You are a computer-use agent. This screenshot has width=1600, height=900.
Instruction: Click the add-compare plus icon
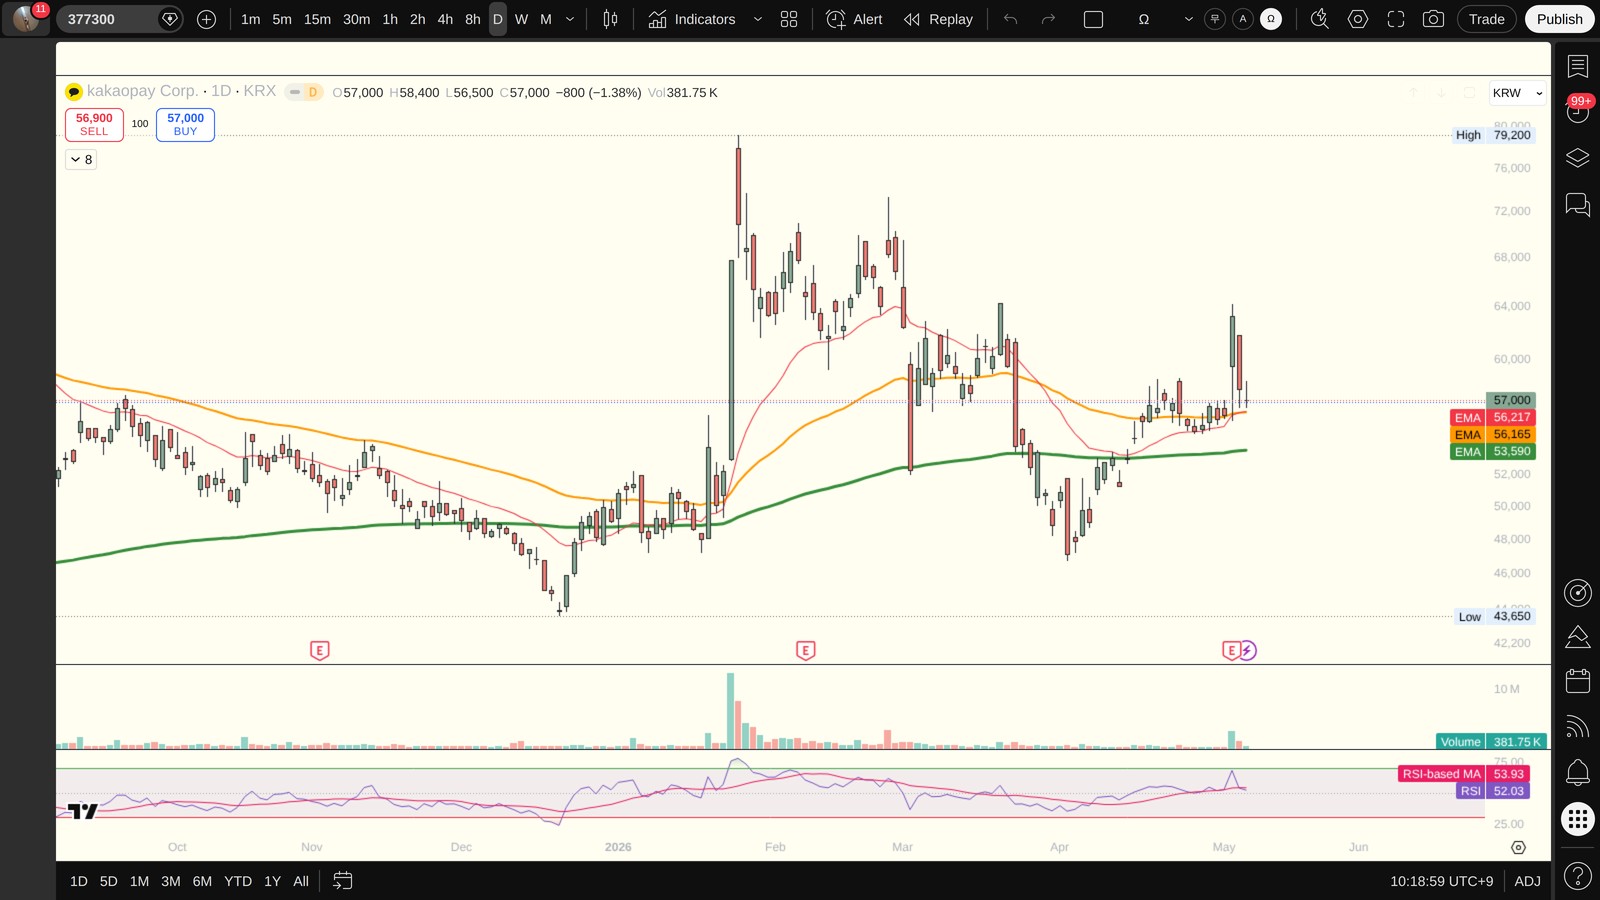tap(206, 19)
